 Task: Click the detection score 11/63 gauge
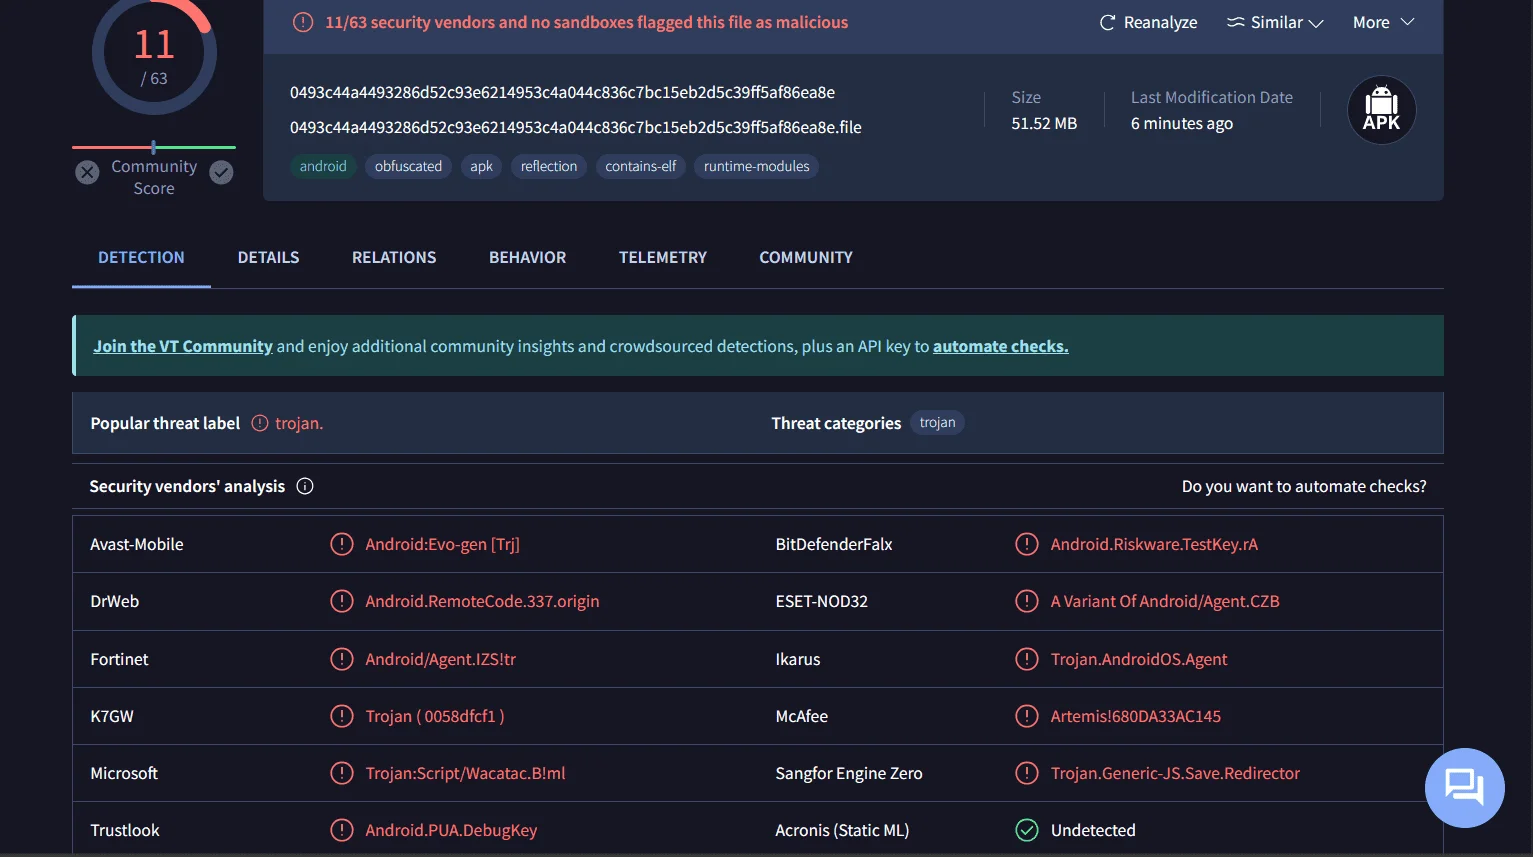point(154,54)
